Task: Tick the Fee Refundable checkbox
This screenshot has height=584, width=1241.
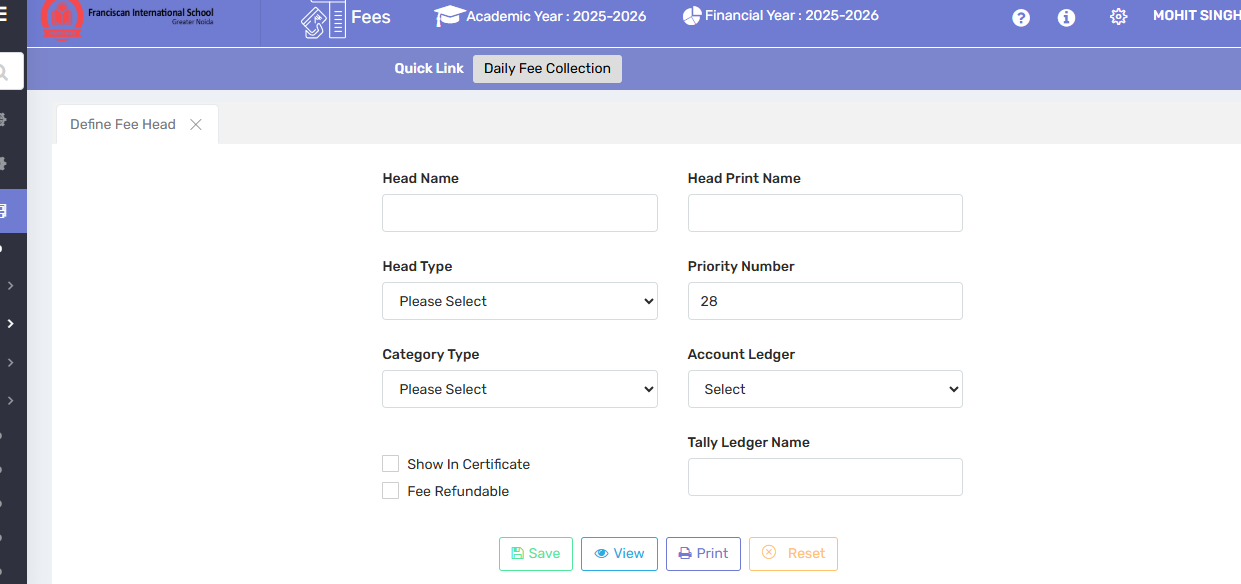Action: tap(391, 491)
